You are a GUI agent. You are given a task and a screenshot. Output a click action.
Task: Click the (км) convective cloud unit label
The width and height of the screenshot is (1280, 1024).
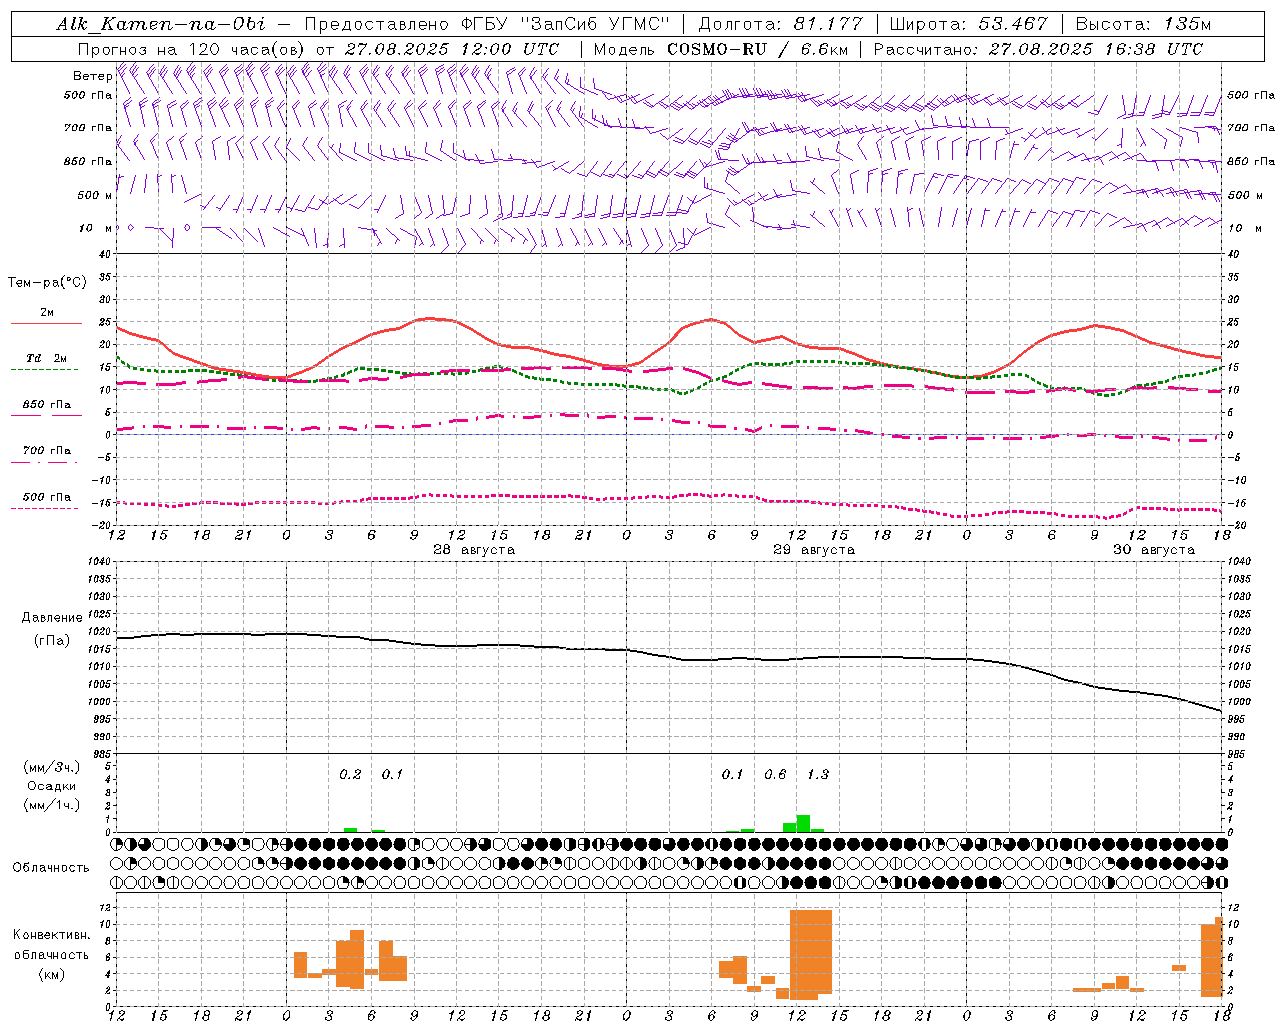click(51, 974)
